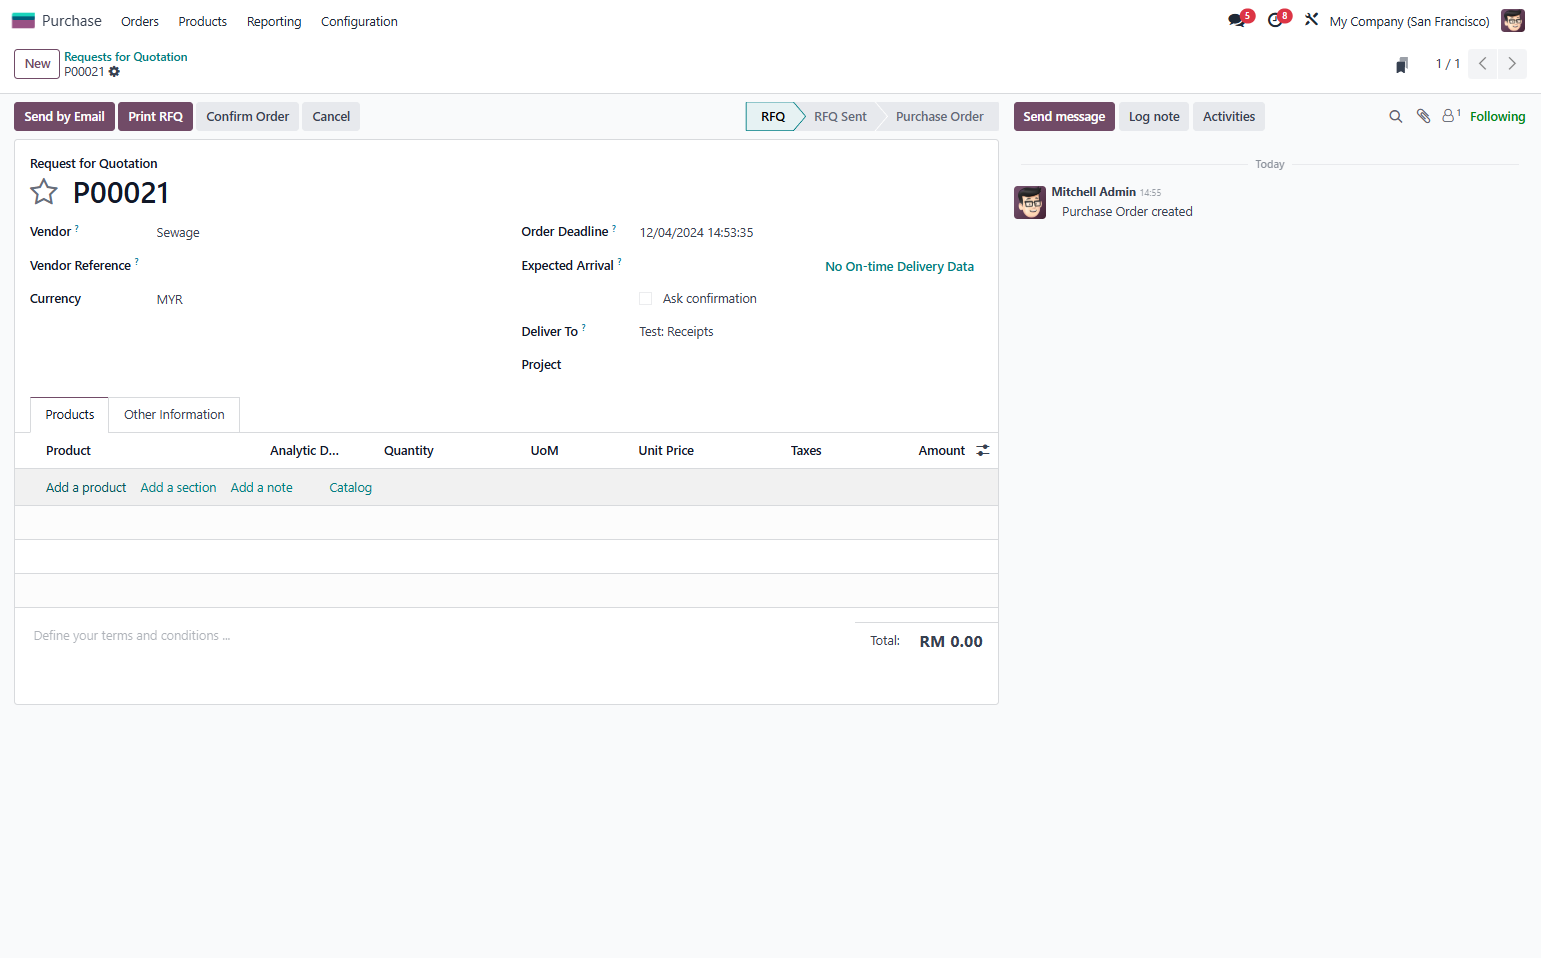Click Mitchell Admin avatar in chatter
The width and height of the screenshot is (1541, 958).
[x=1029, y=202]
